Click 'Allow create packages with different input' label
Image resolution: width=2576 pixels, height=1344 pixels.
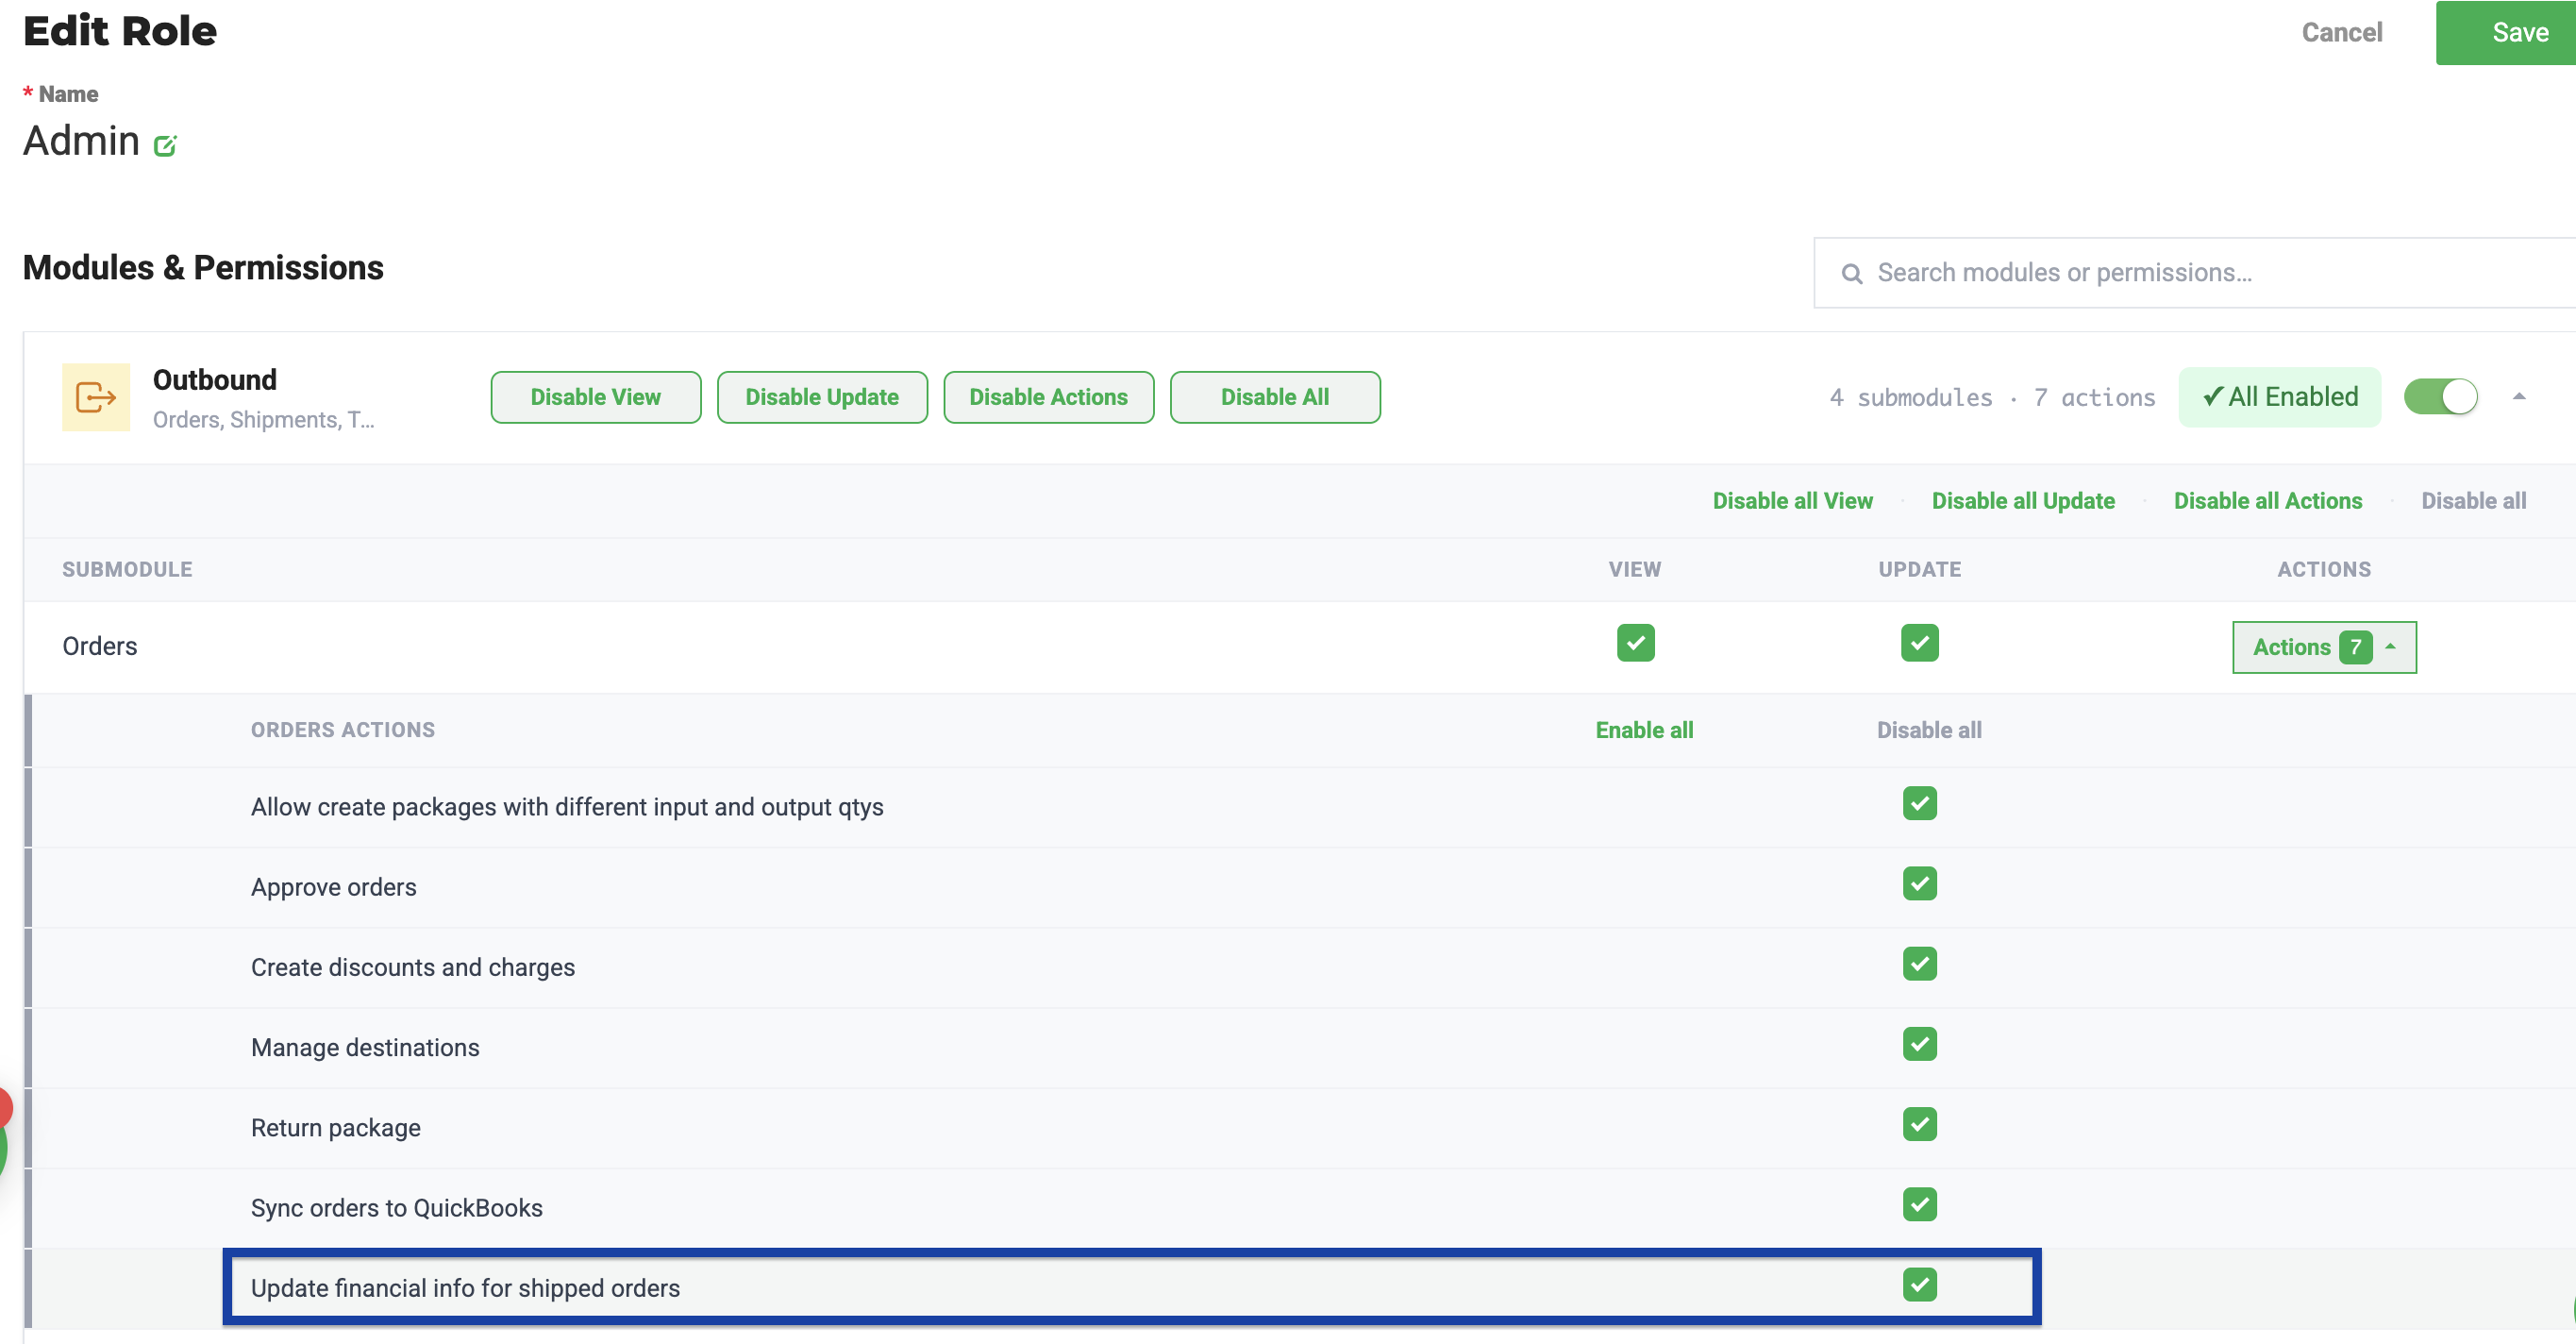(x=567, y=807)
